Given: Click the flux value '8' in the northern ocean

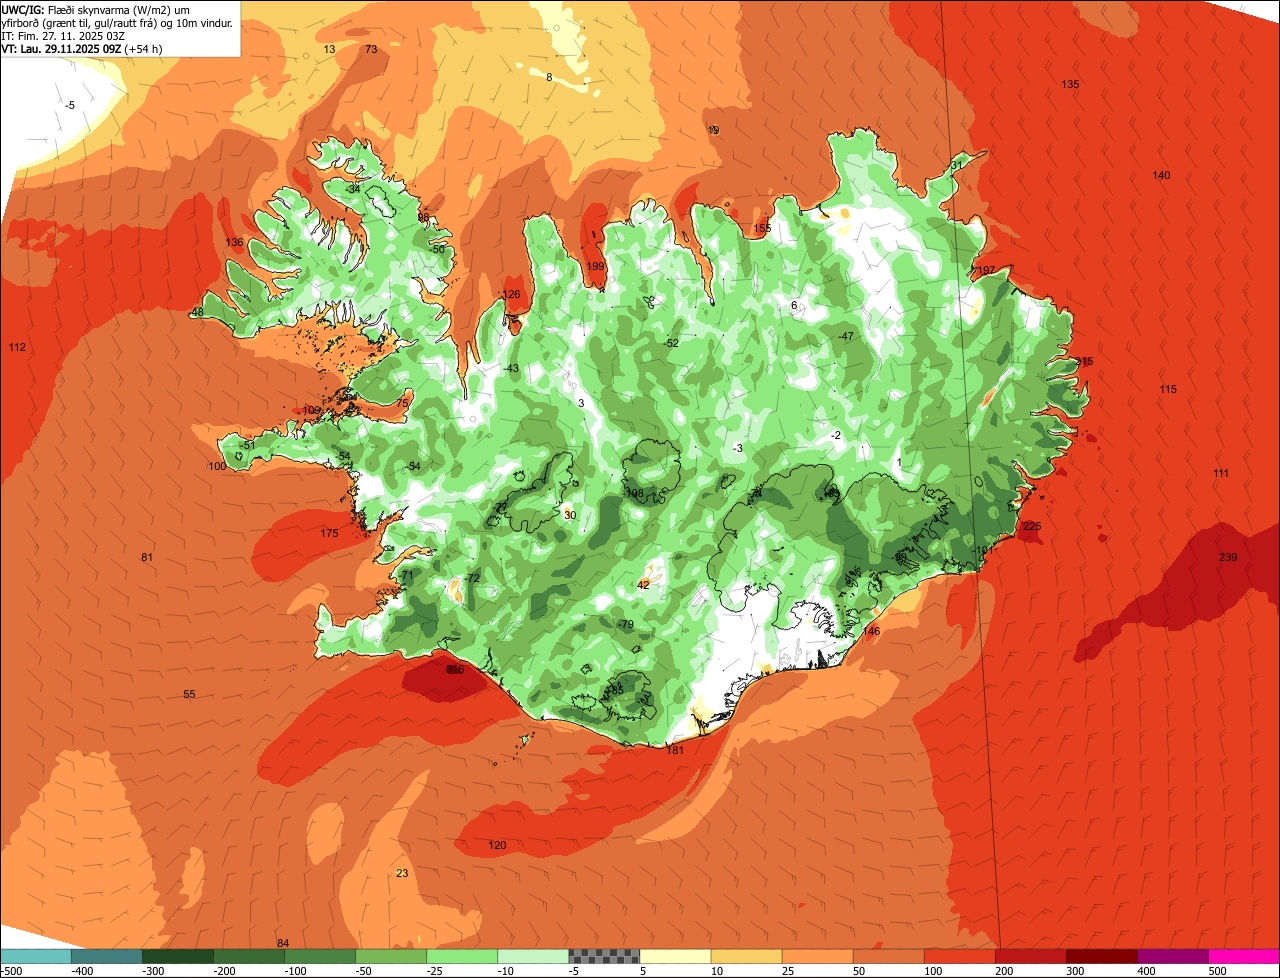Looking at the screenshot, I should click(549, 77).
